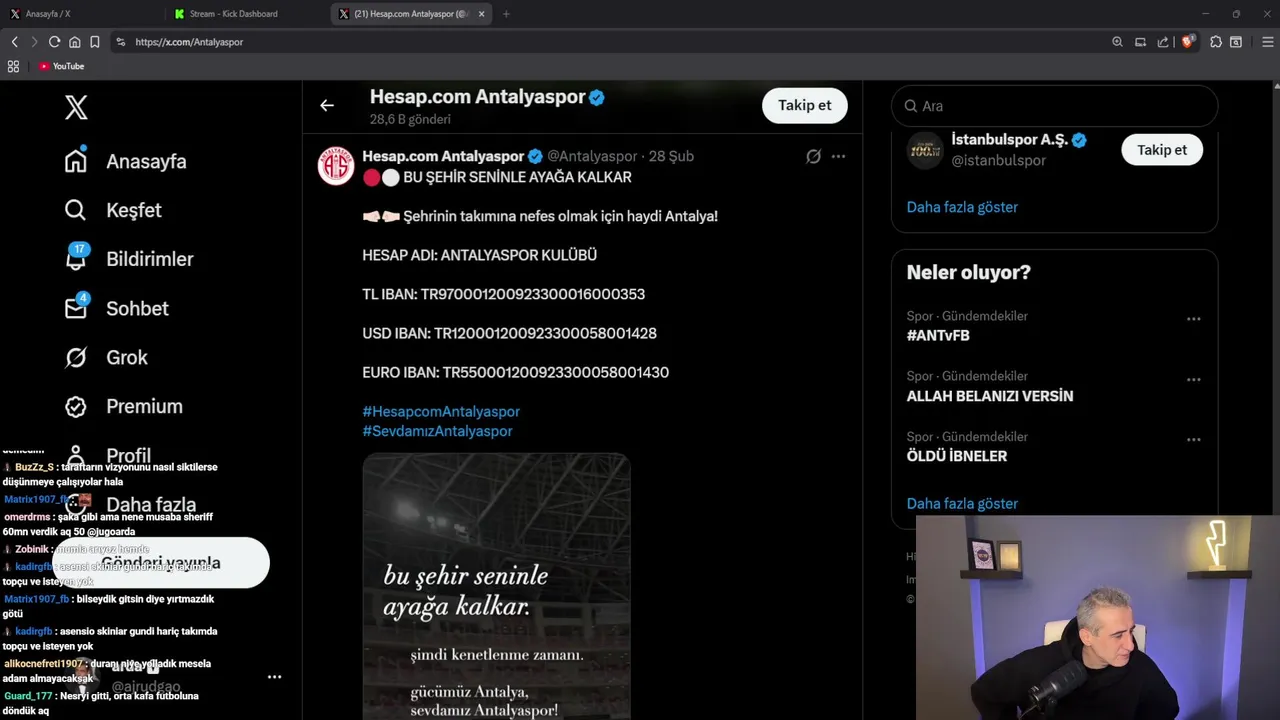This screenshot has height=720, width=1280.
Task: Open ÖLDÜ İBNELER trending topic
Action: click(x=957, y=456)
